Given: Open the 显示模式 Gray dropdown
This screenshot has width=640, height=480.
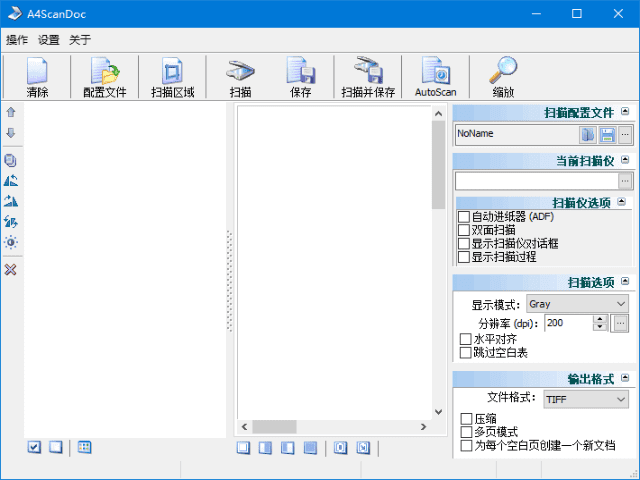Looking at the screenshot, I should 577,303.
